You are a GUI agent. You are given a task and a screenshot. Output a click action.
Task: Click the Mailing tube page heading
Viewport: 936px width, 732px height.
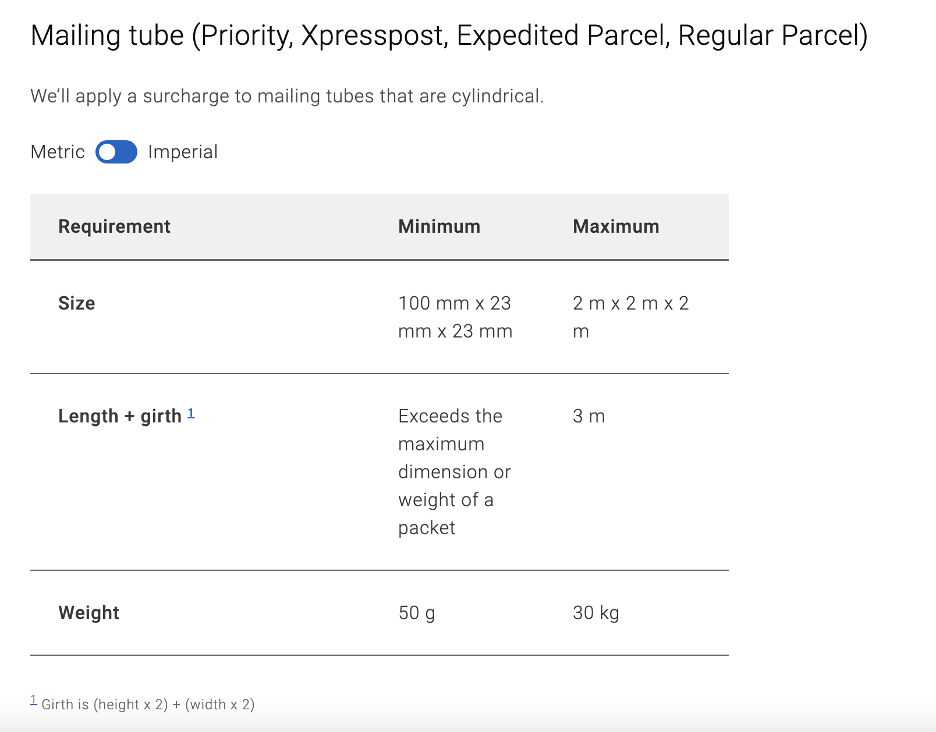point(449,37)
